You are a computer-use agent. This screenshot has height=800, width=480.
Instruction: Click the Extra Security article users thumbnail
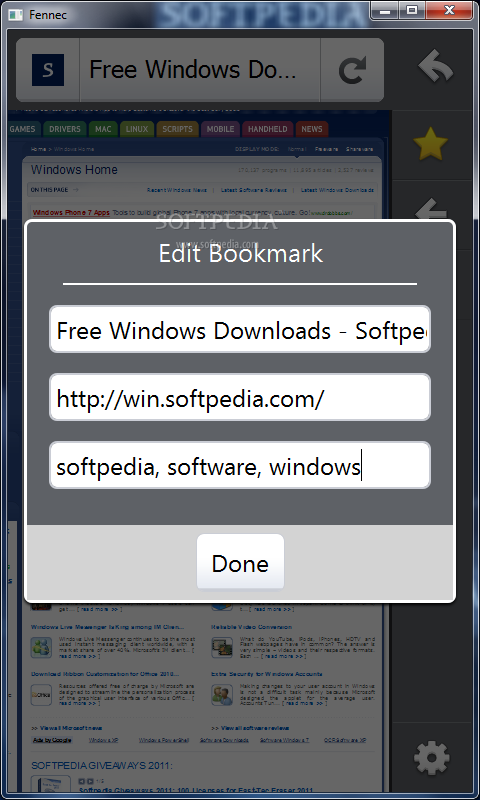[222, 694]
